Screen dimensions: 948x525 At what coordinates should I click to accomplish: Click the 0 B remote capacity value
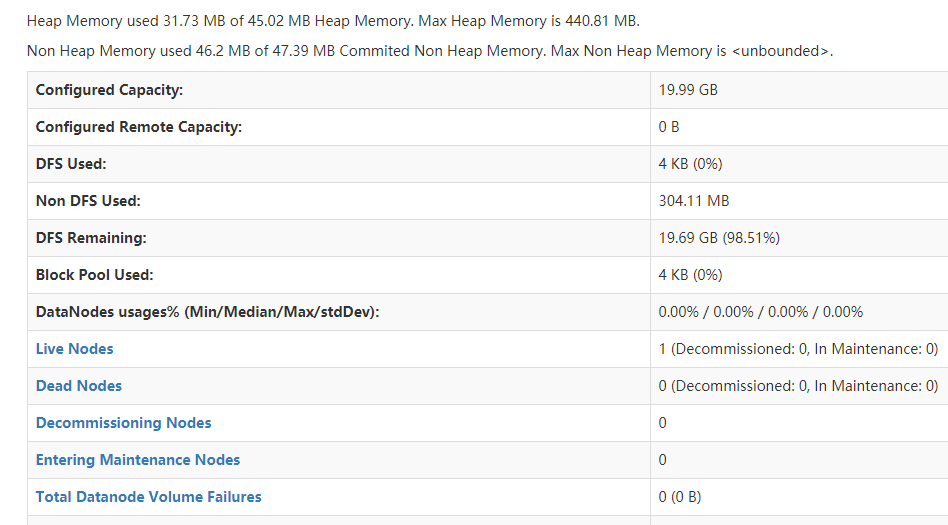coord(669,127)
